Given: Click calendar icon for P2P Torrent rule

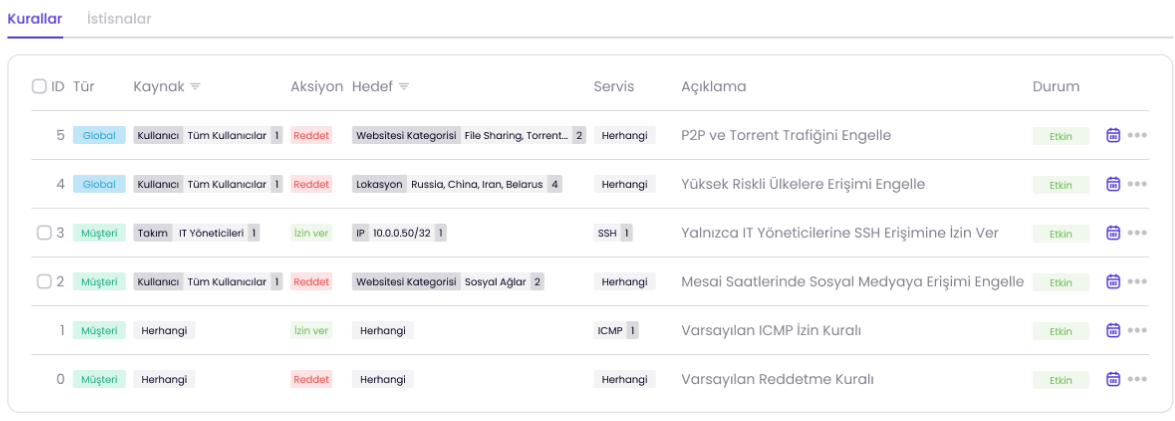Looking at the screenshot, I should pyautogui.click(x=1113, y=135).
